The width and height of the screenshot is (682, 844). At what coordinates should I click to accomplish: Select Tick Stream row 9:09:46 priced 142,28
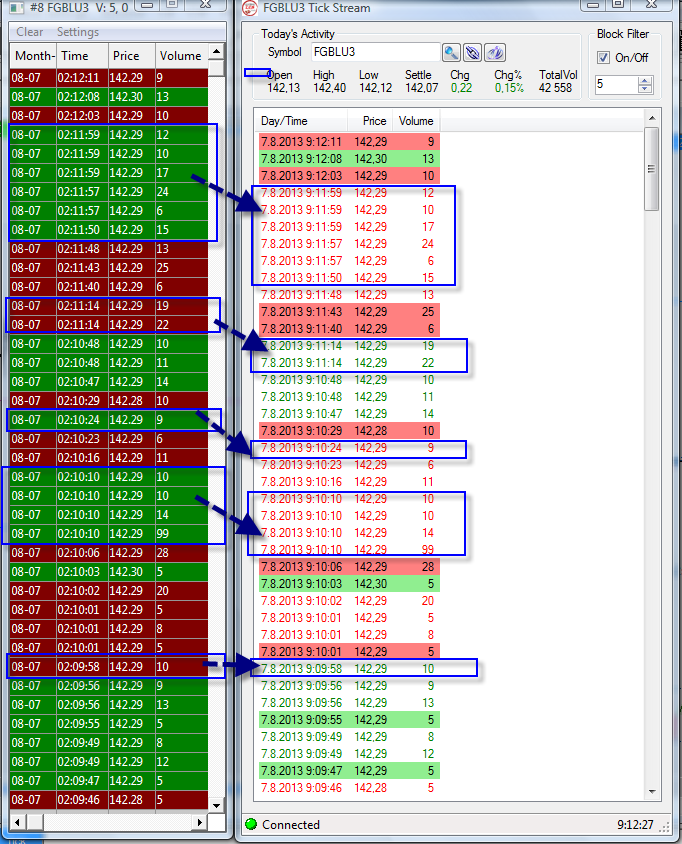(x=349, y=788)
